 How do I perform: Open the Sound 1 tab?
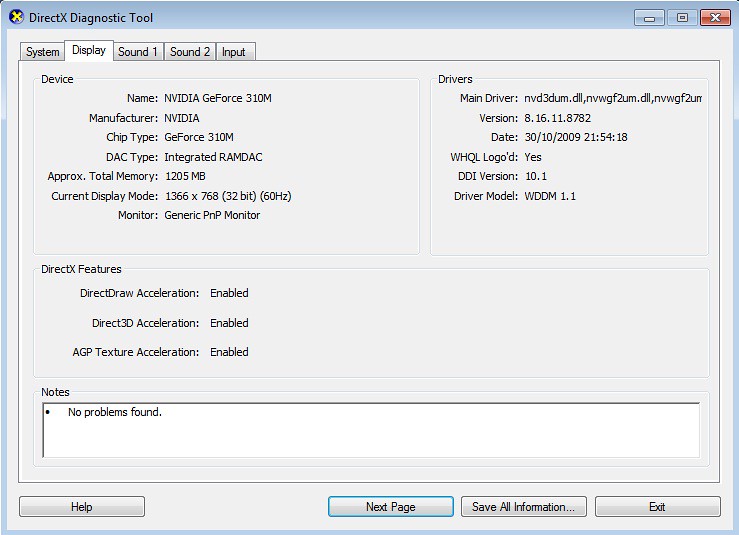[138, 51]
